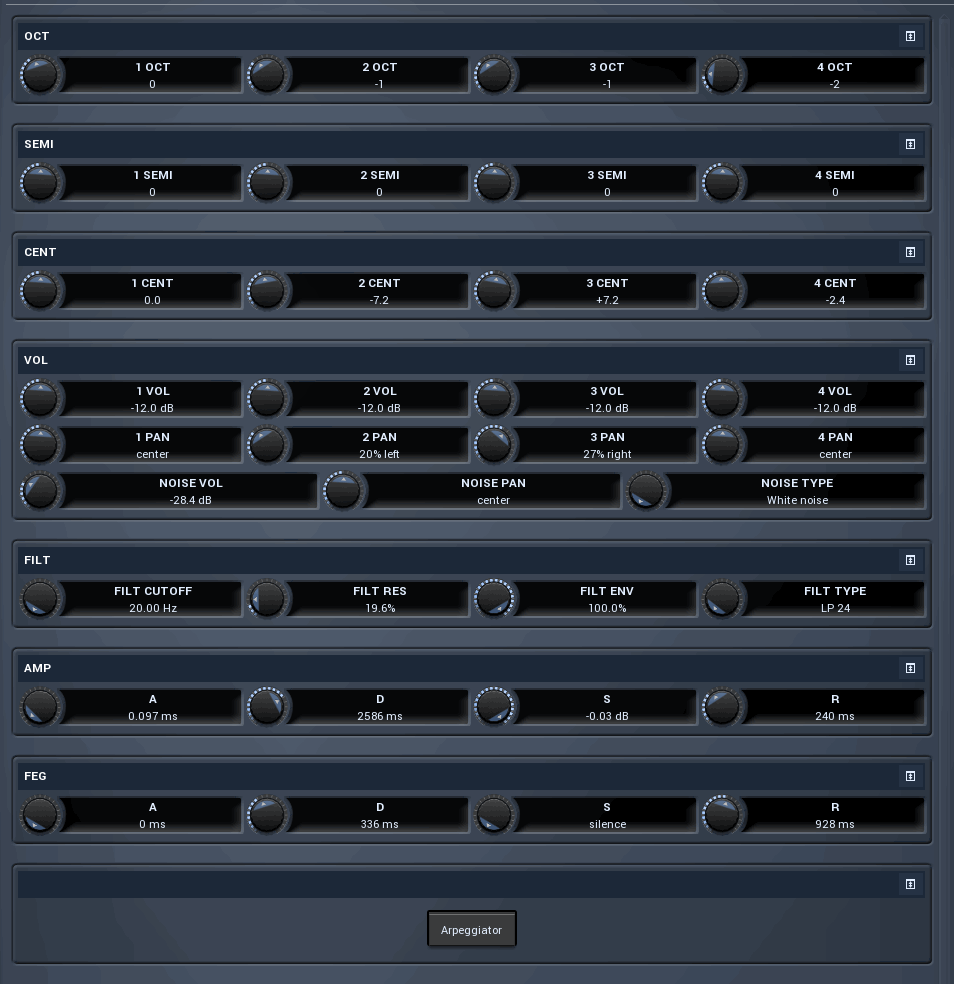Screen dimensions: 954x984
Task: Click the CENT section panel icon
Action: coord(910,252)
